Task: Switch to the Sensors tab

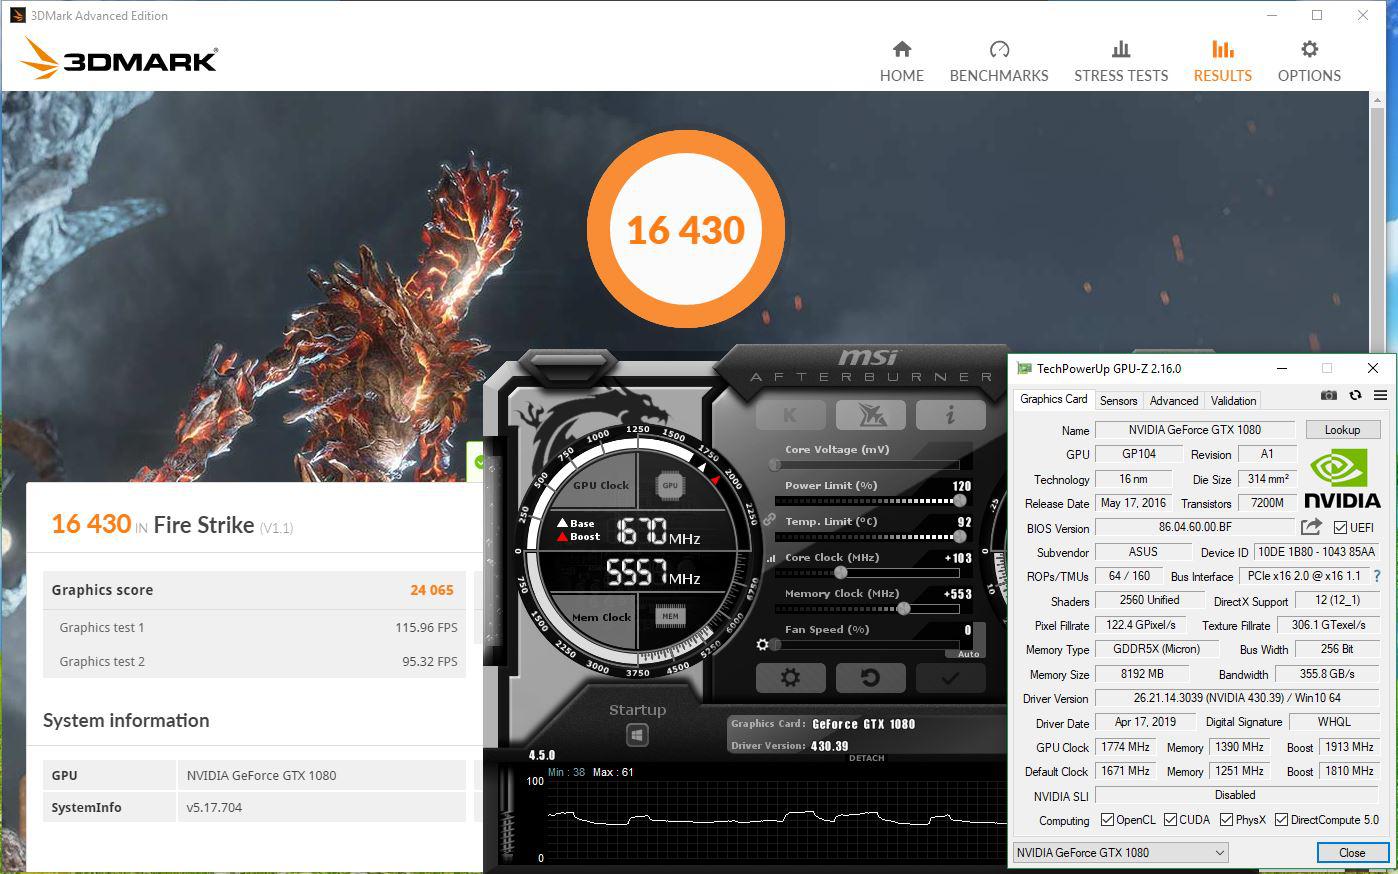Action: 1118,401
